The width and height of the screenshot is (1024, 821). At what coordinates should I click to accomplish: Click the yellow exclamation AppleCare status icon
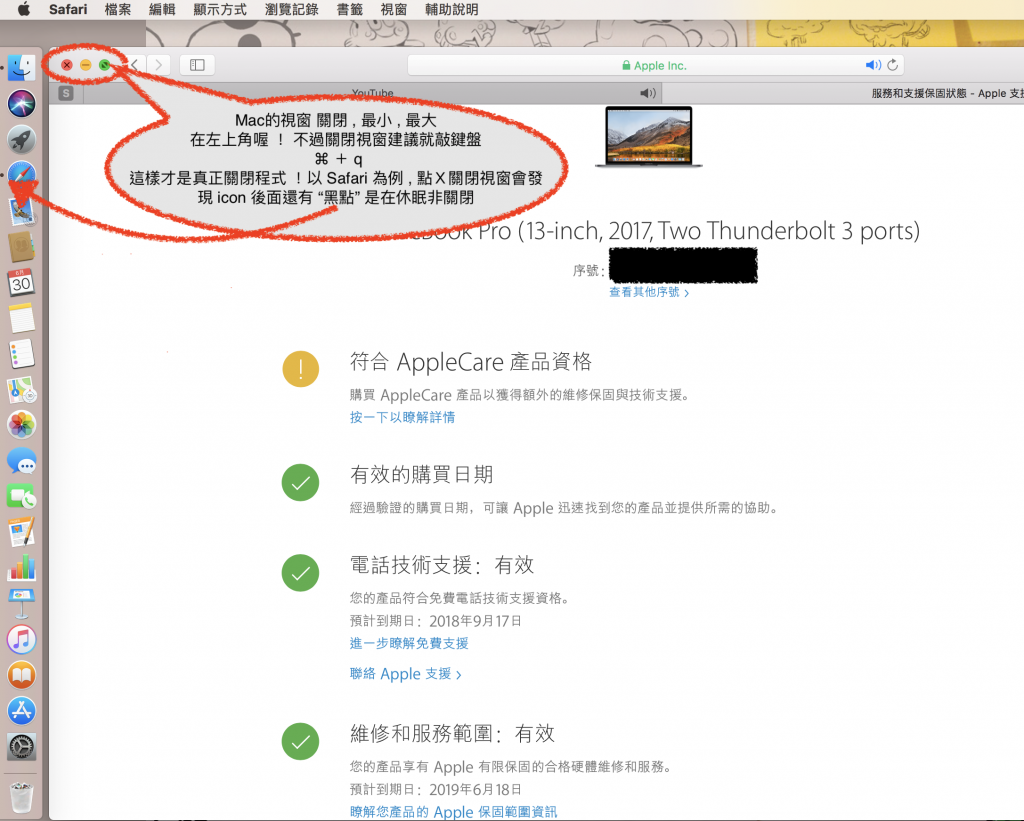click(x=300, y=369)
